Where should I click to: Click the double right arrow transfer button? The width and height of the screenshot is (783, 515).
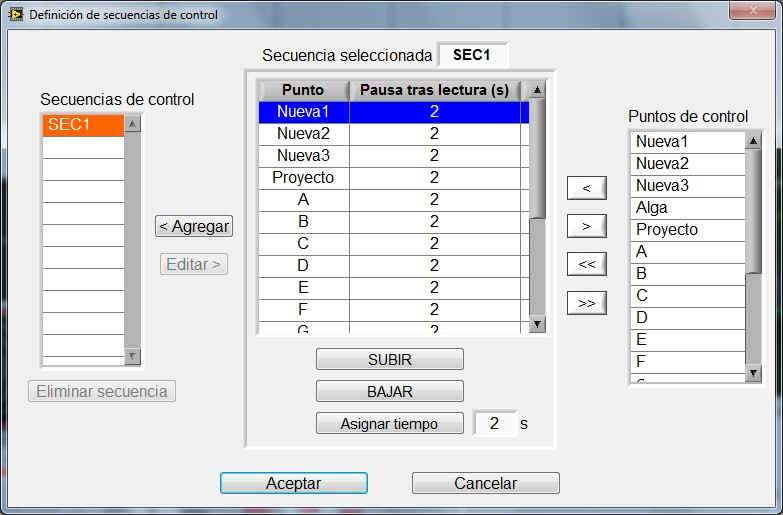tap(586, 302)
